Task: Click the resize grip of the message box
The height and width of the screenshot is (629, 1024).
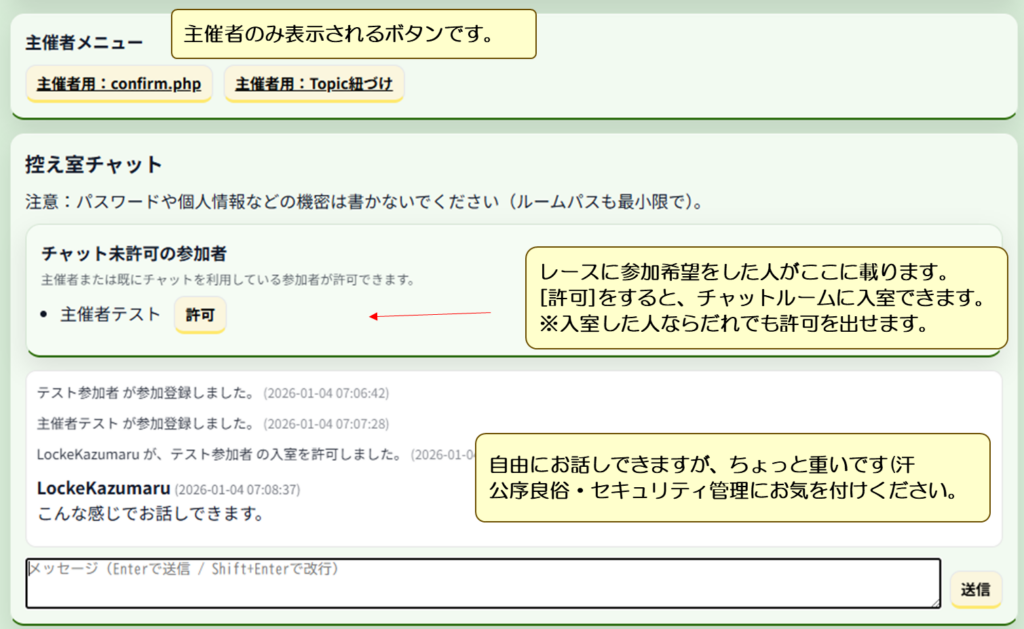Action: pos(934,602)
